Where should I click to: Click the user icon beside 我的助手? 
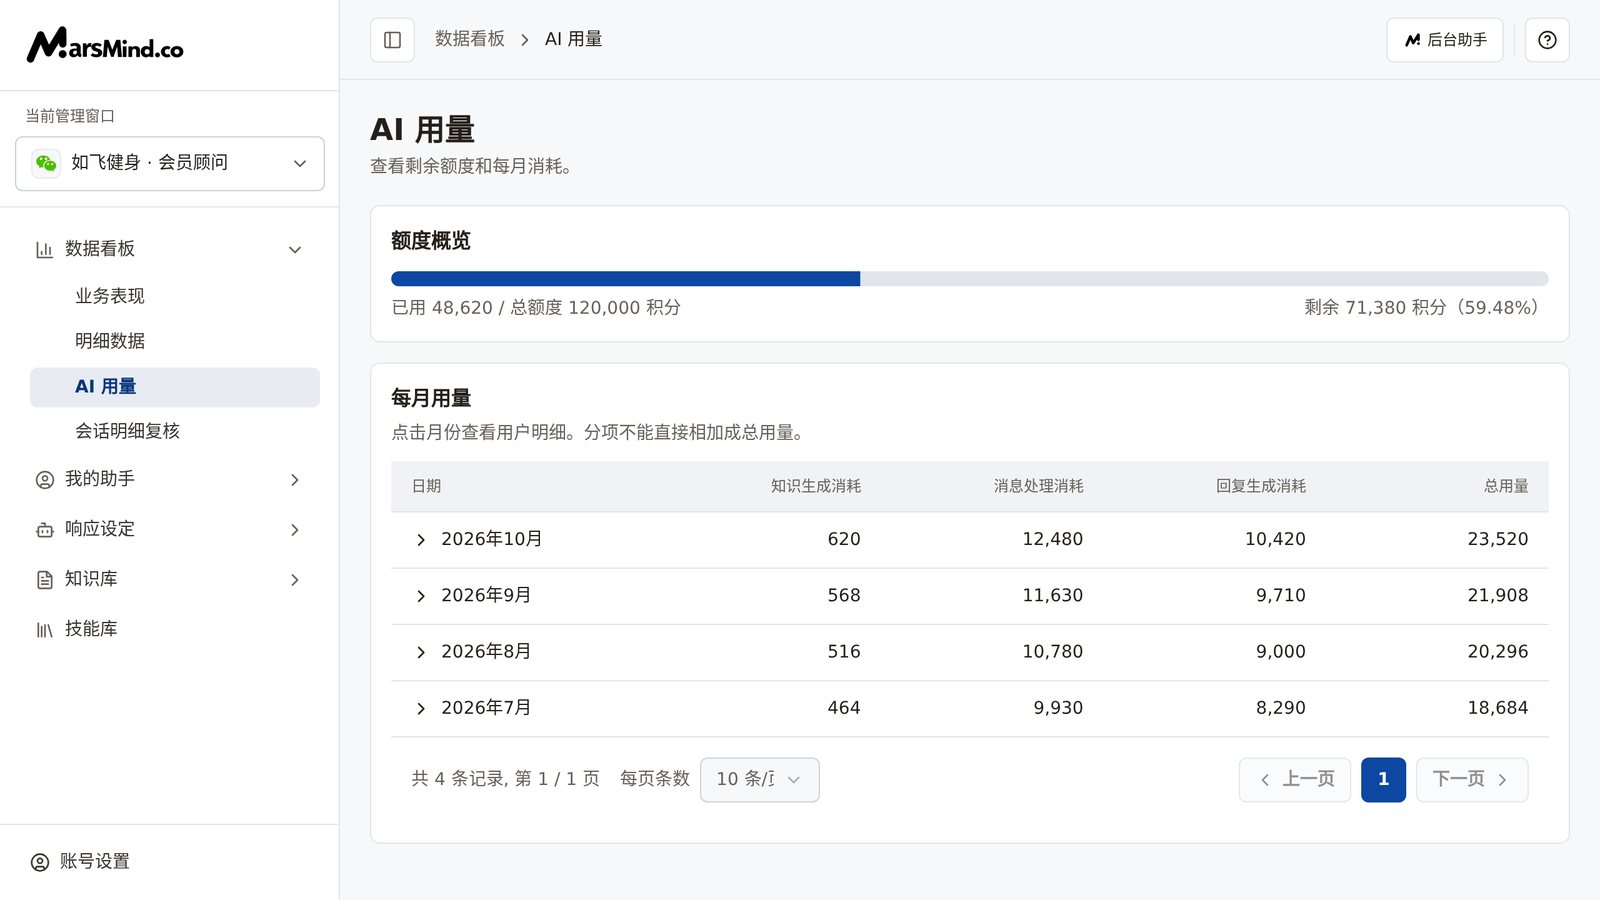pos(45,480)
